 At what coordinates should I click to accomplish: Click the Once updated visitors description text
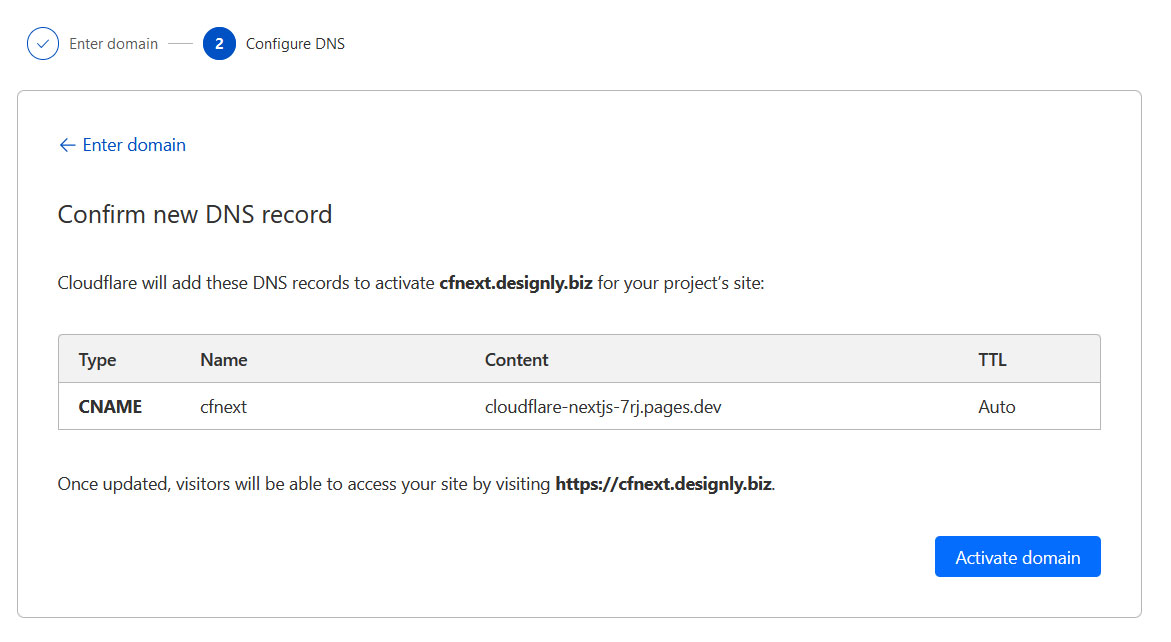[416, 484]
